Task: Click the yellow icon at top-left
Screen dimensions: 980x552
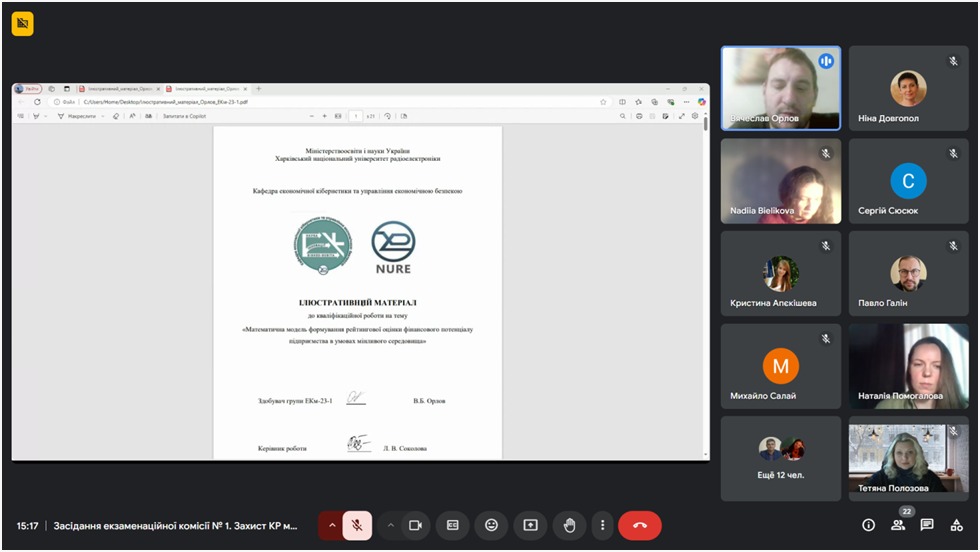Action: tap(22, 24)
